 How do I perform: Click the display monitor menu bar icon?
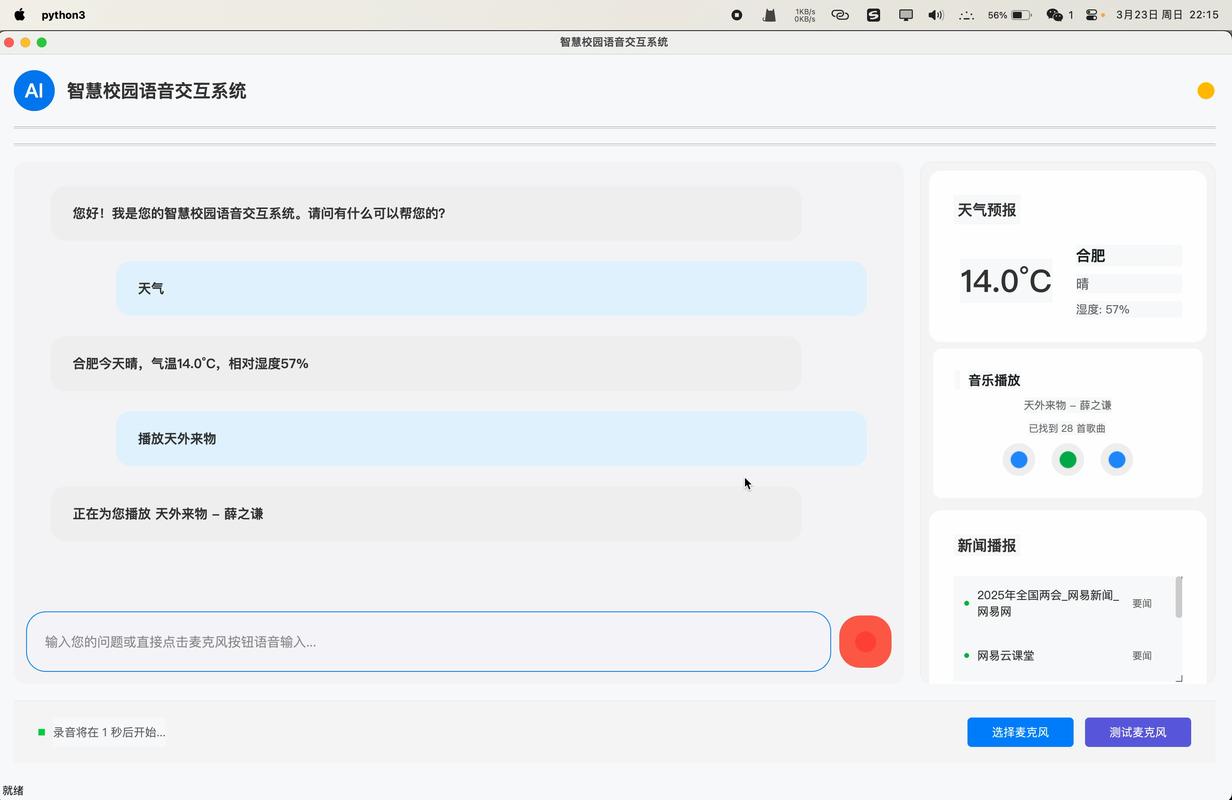(906, 15)
